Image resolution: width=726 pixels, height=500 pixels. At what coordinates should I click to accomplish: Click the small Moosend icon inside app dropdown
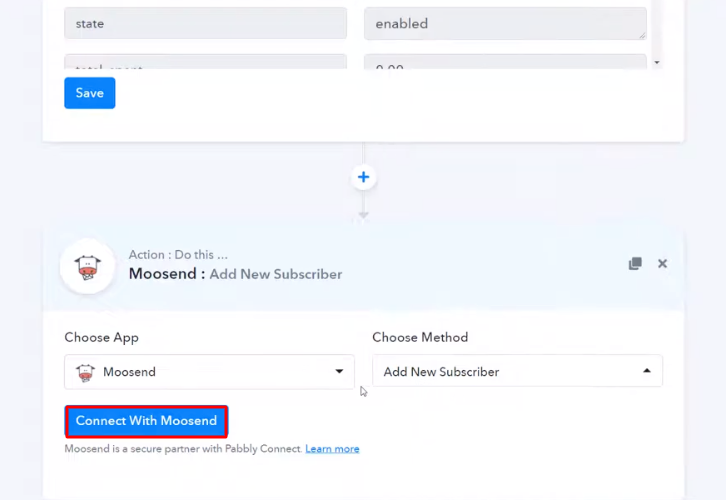85,372
